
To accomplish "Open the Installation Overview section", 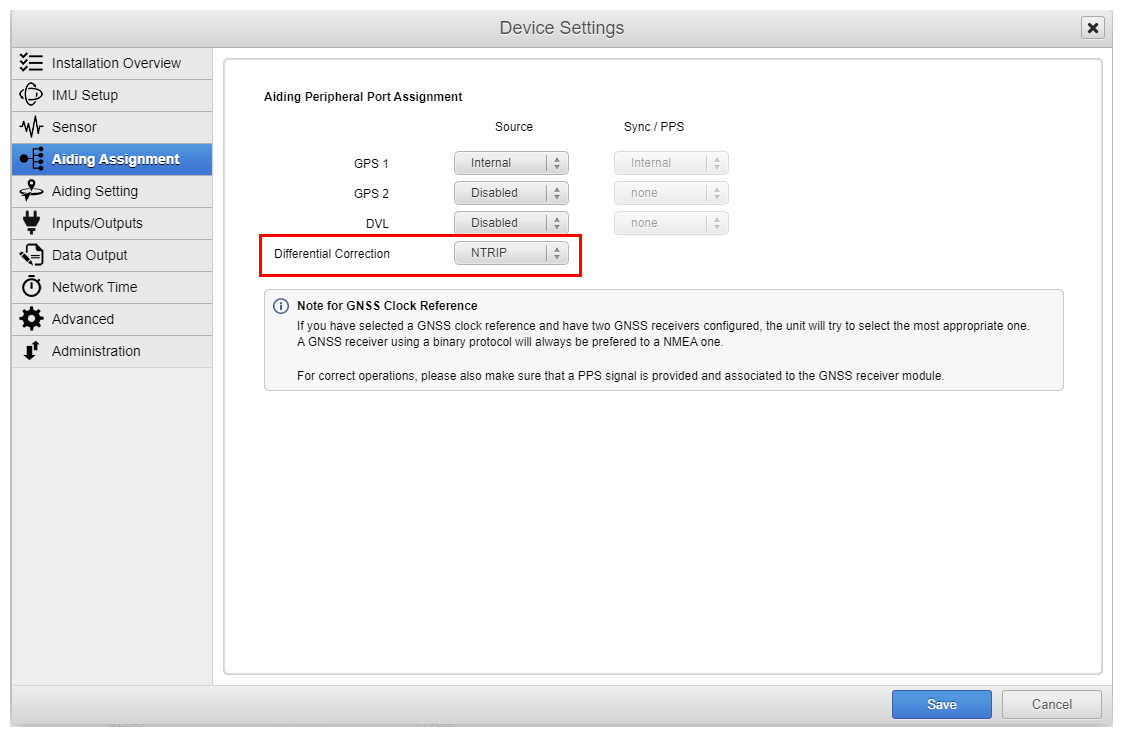I will [x=112, y=63].
